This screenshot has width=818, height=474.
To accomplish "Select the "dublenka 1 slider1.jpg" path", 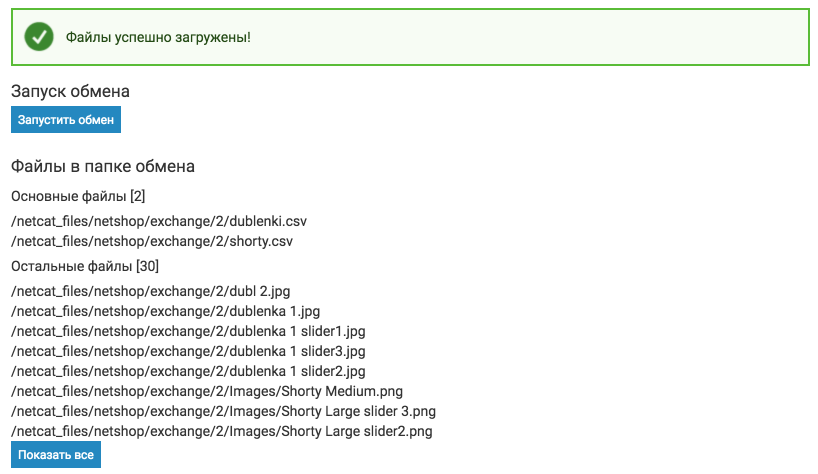I will pyautogui.click(x=188, y=331).
